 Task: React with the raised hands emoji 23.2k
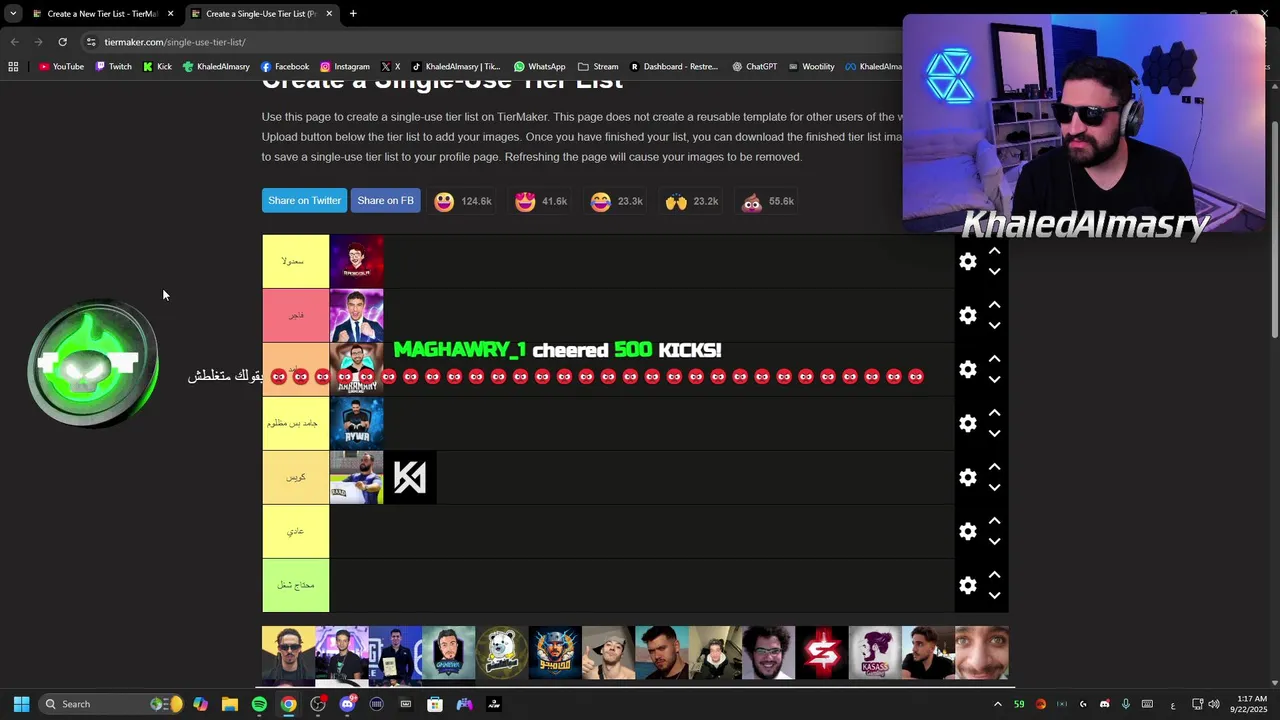tap(692, 201)
